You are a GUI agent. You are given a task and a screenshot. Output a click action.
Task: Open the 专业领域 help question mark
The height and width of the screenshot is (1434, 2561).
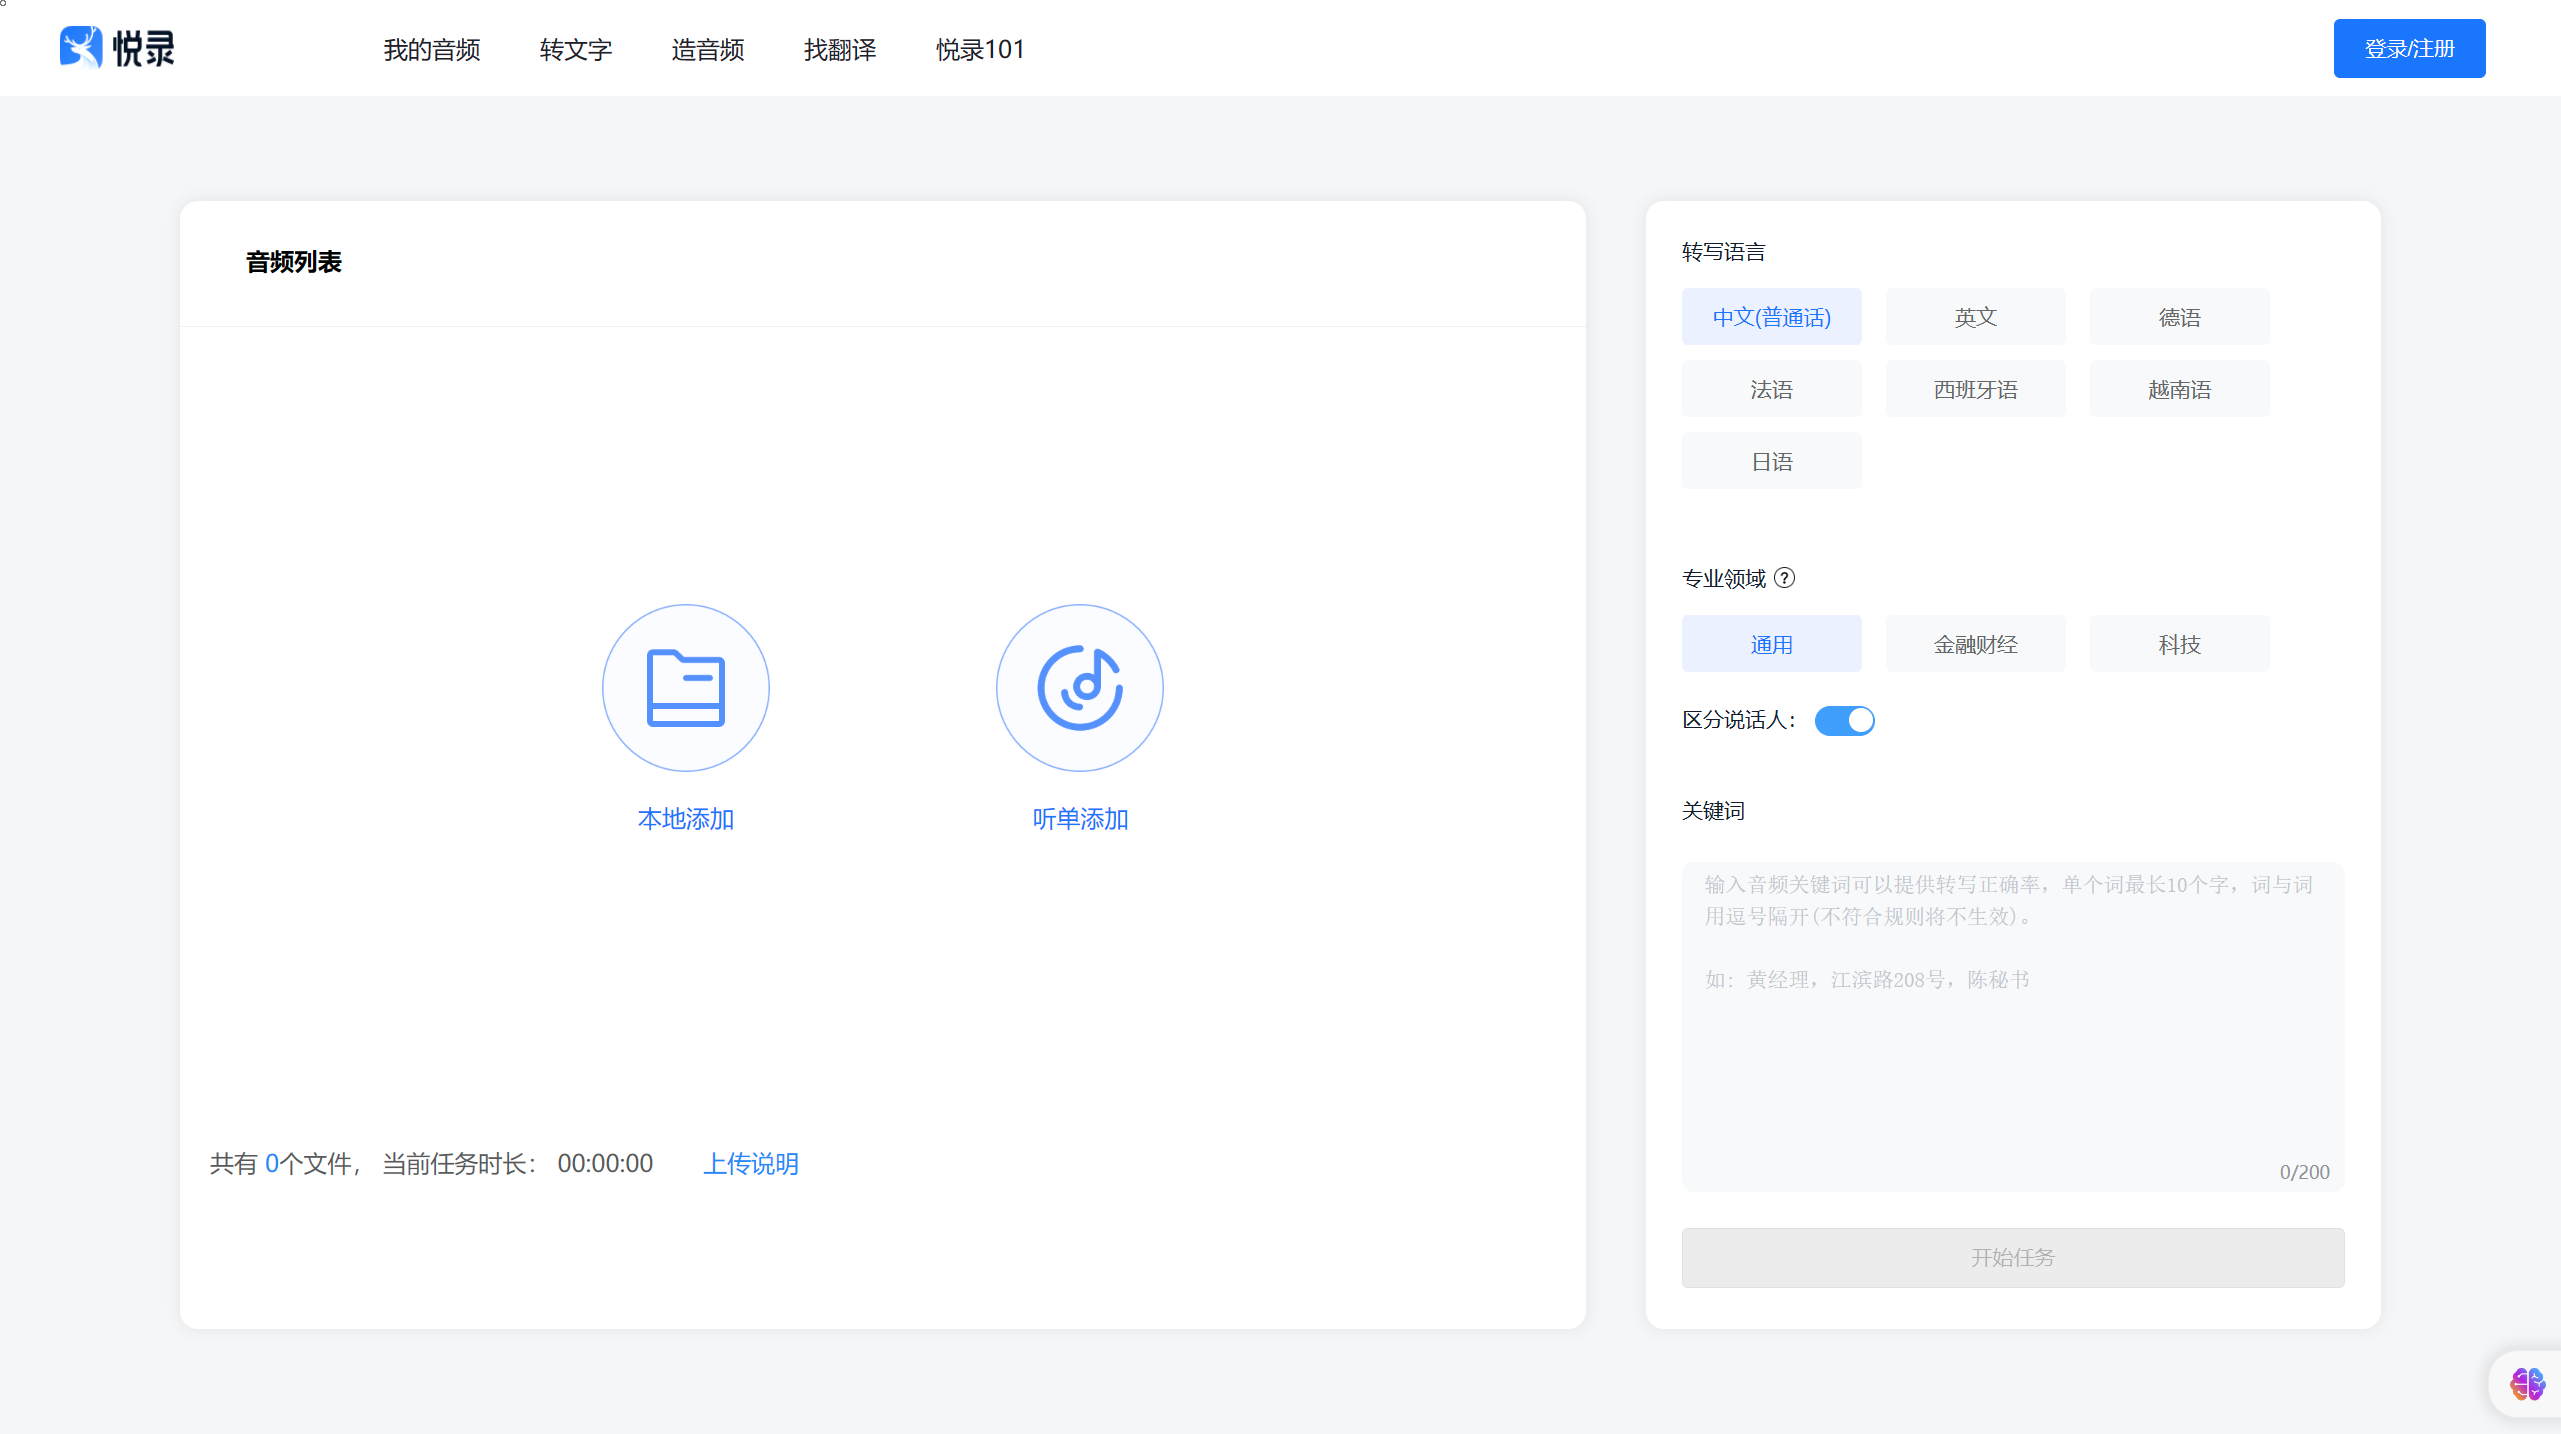(x=1786, y=578)
